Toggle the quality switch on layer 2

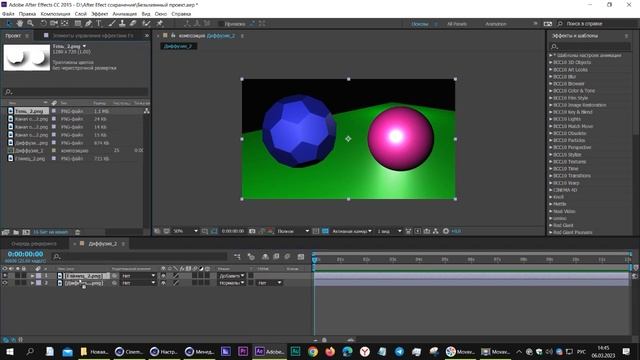[177, 283]
